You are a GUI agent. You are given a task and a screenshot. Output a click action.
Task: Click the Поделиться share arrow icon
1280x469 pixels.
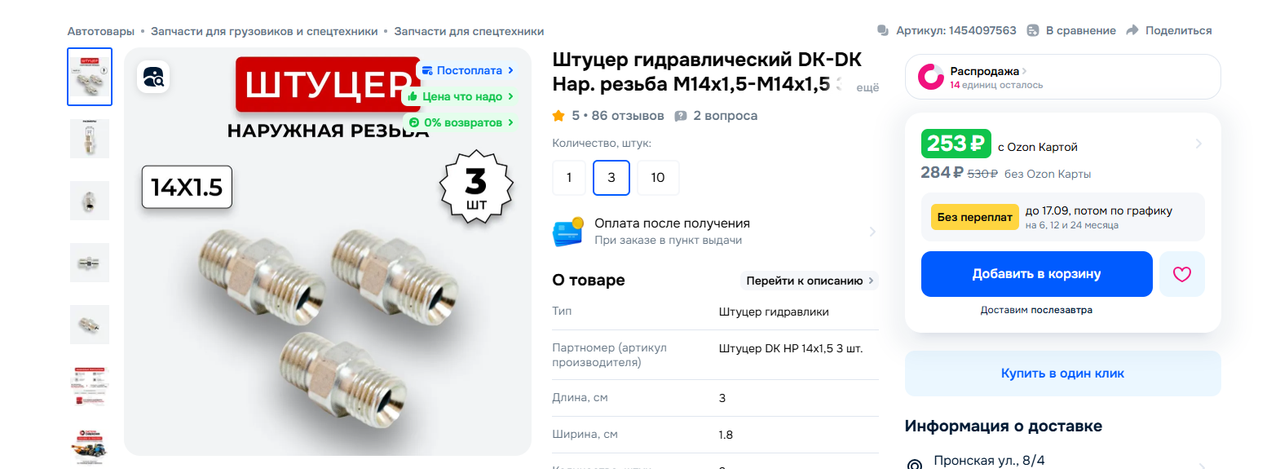[1132, 31]
